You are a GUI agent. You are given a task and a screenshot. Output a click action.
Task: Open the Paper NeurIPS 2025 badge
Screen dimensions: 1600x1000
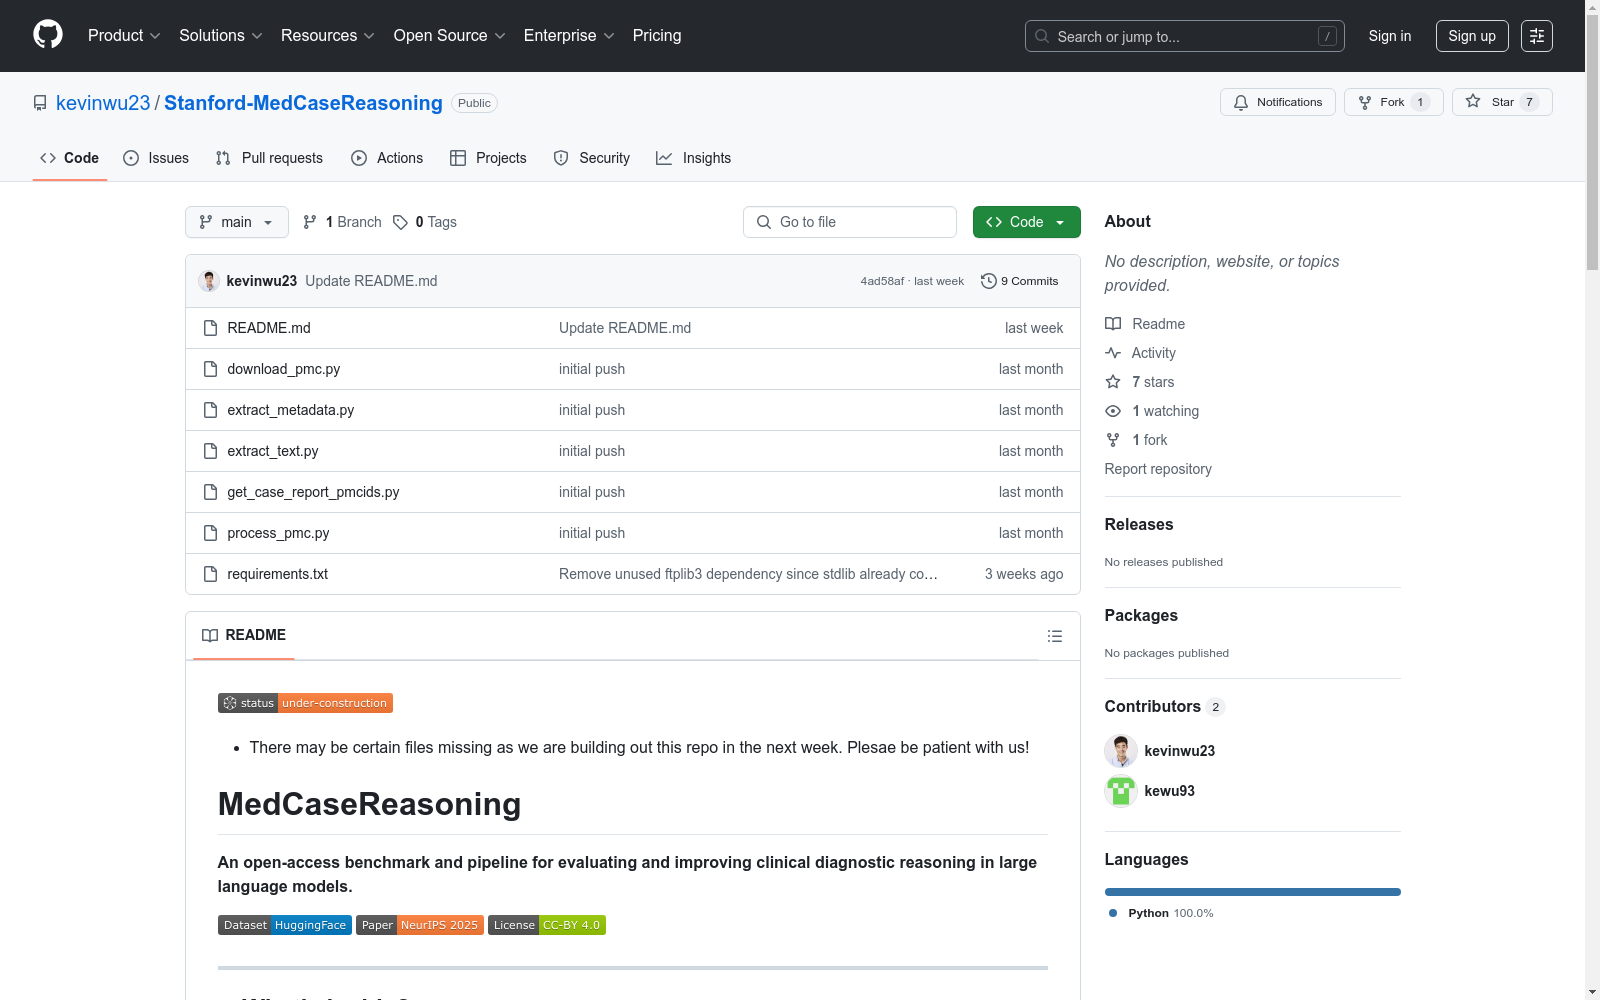tap(420, 925)
